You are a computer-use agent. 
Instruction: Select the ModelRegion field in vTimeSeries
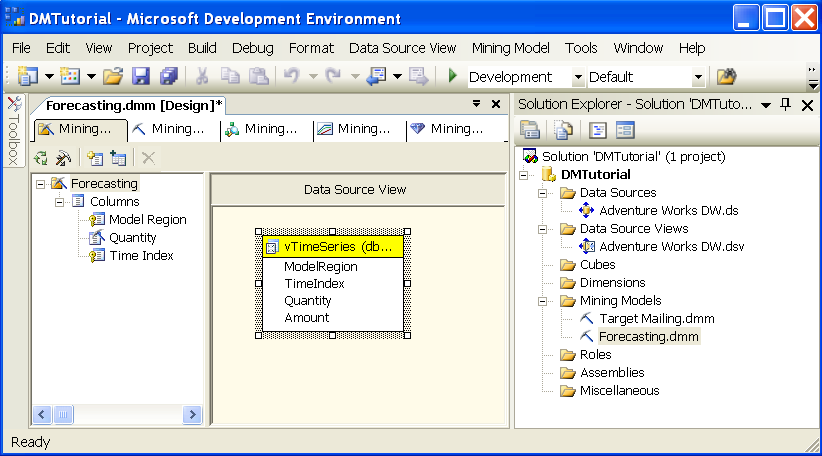(x=321, y=266)
